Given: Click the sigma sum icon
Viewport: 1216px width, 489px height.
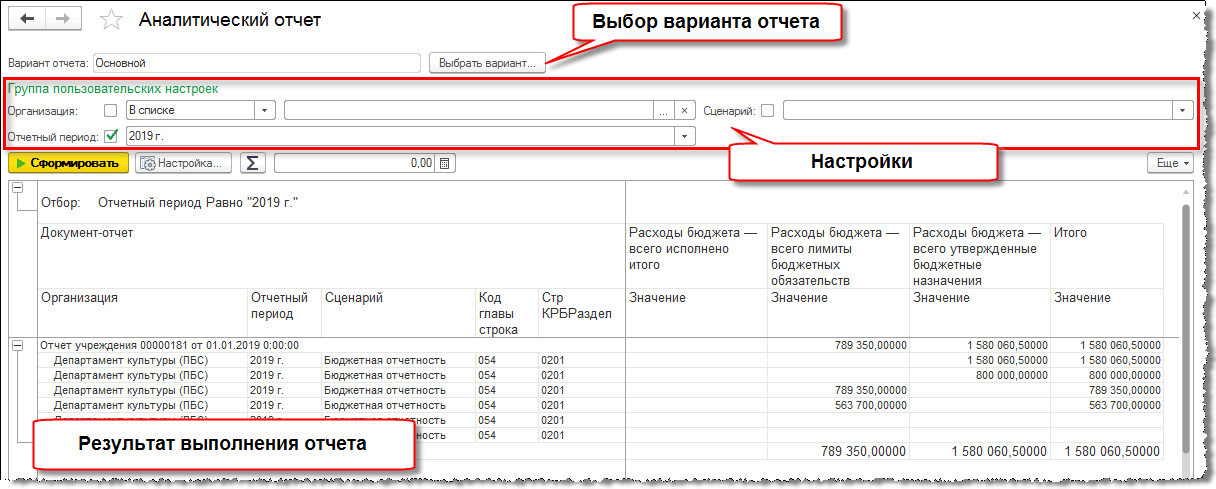Looking at the screenshot, I should point(253,163).
